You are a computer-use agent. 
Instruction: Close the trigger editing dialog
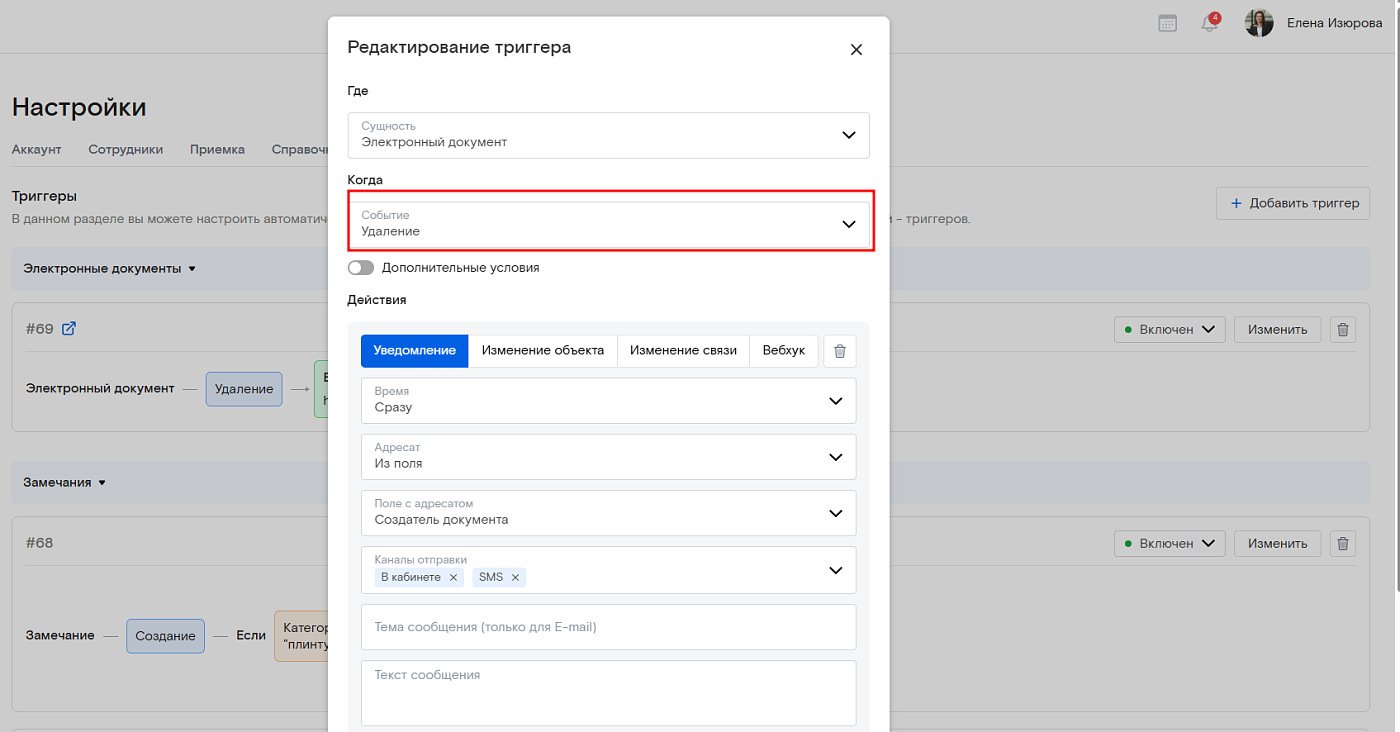pyautogui.click(x=856, y=49)
